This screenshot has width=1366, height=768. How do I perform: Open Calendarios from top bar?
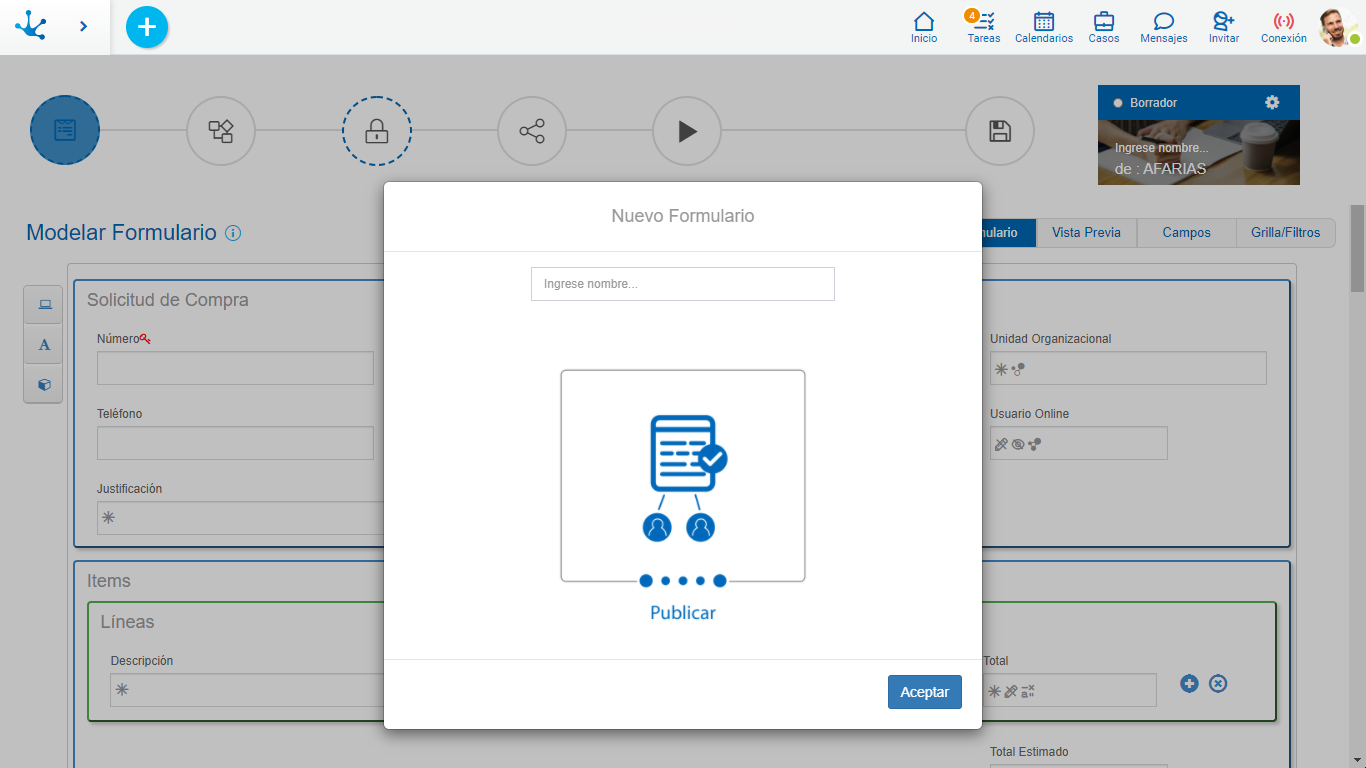1044,27
